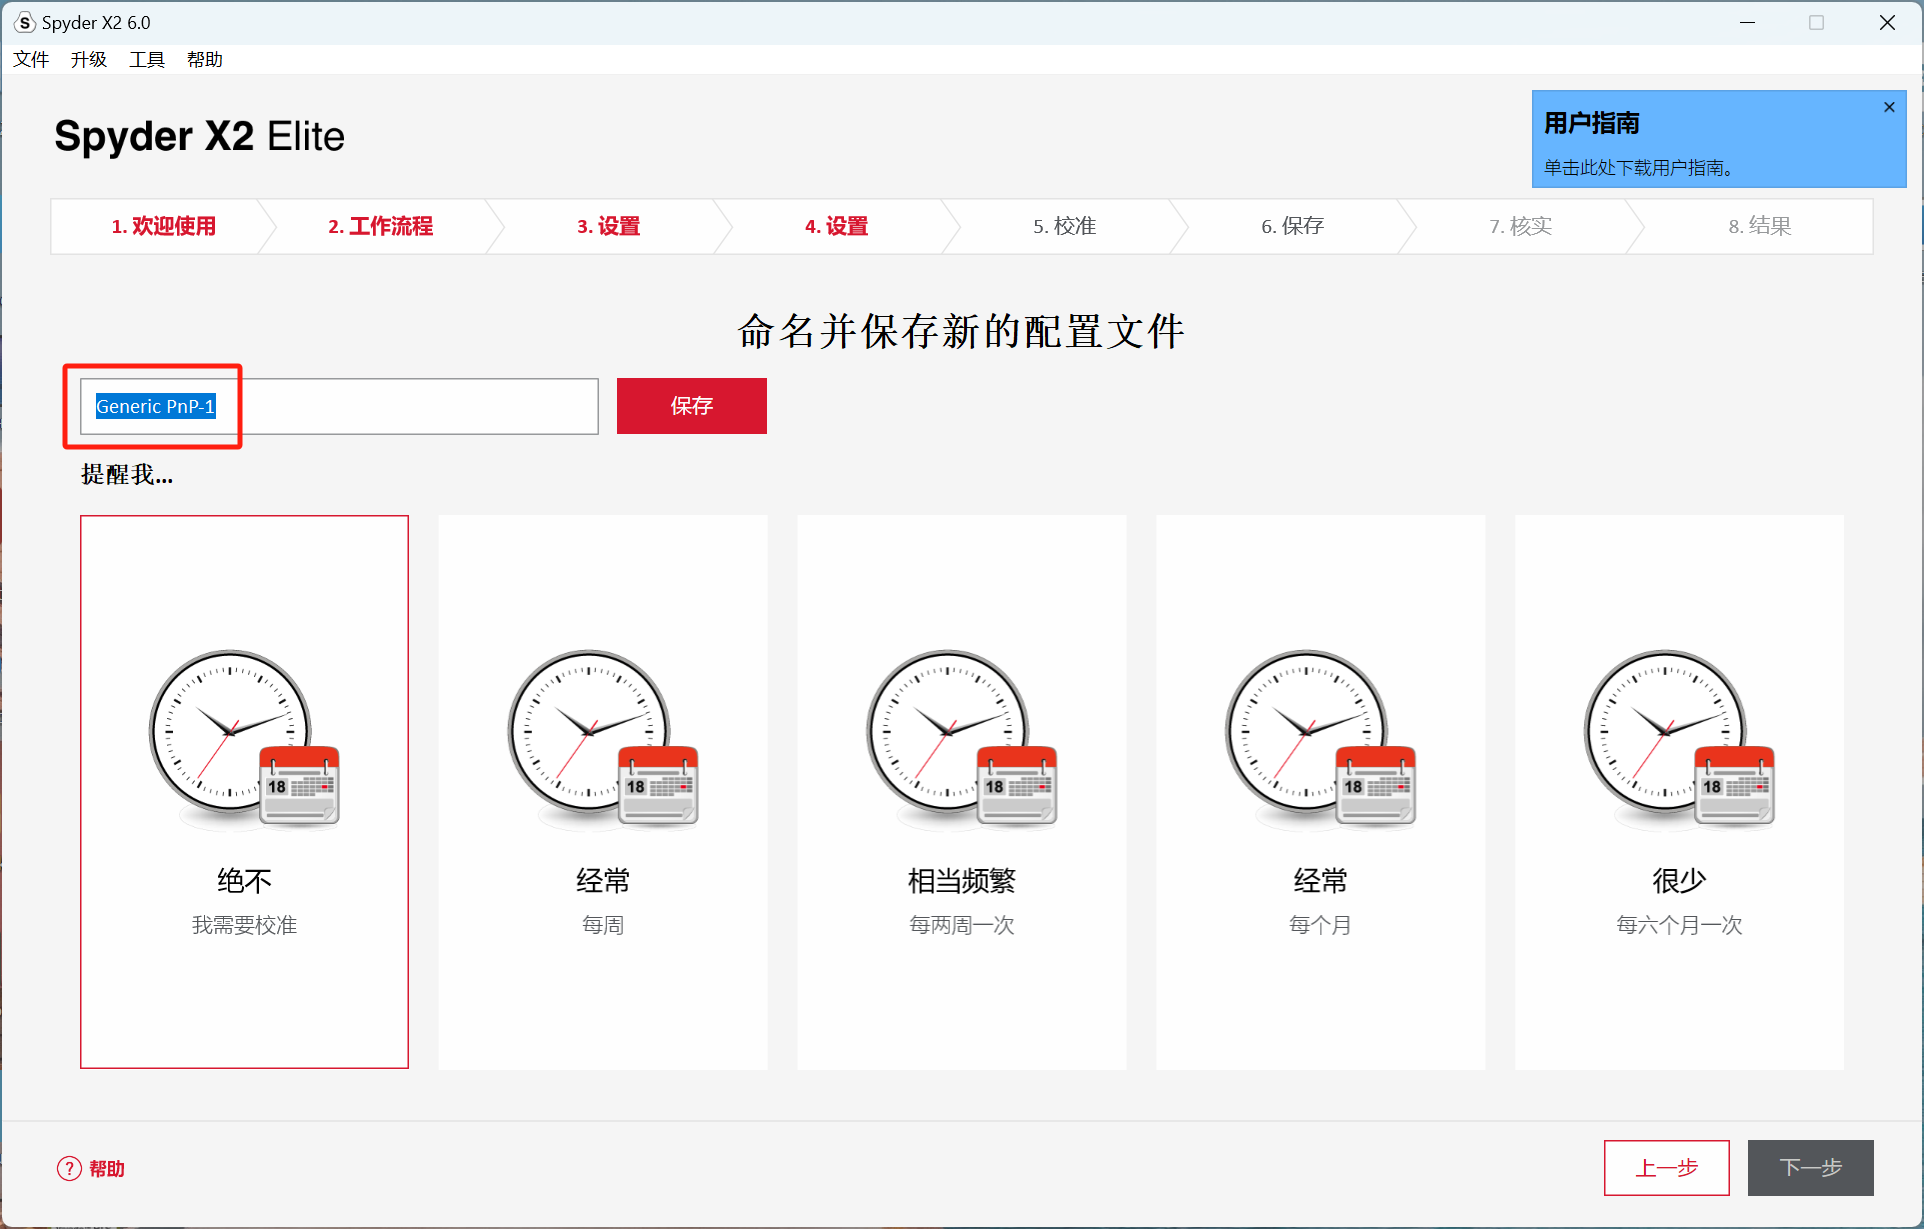Choose the 经常 每周 reminder option
This screenshot has width=1924, height=1229.
(x=603, y=791)
